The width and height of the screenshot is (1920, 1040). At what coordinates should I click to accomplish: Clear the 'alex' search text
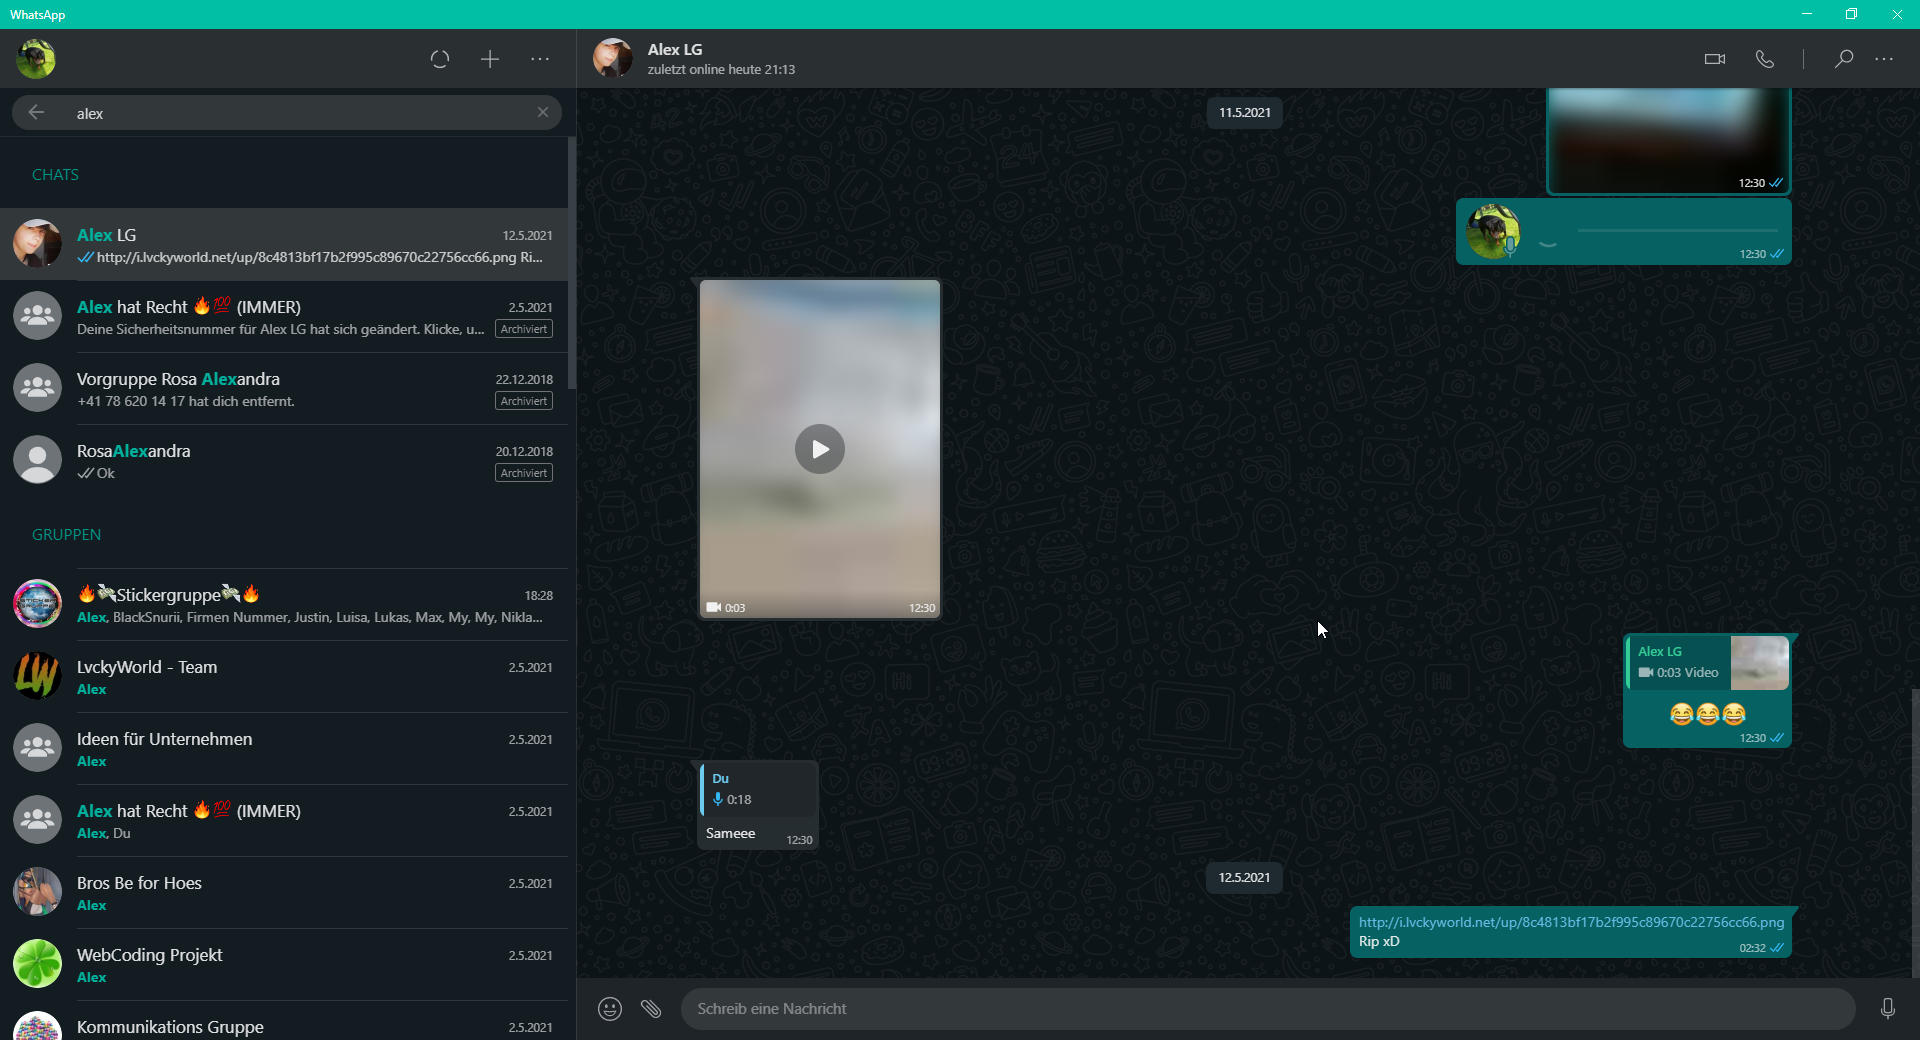(543, 112)
